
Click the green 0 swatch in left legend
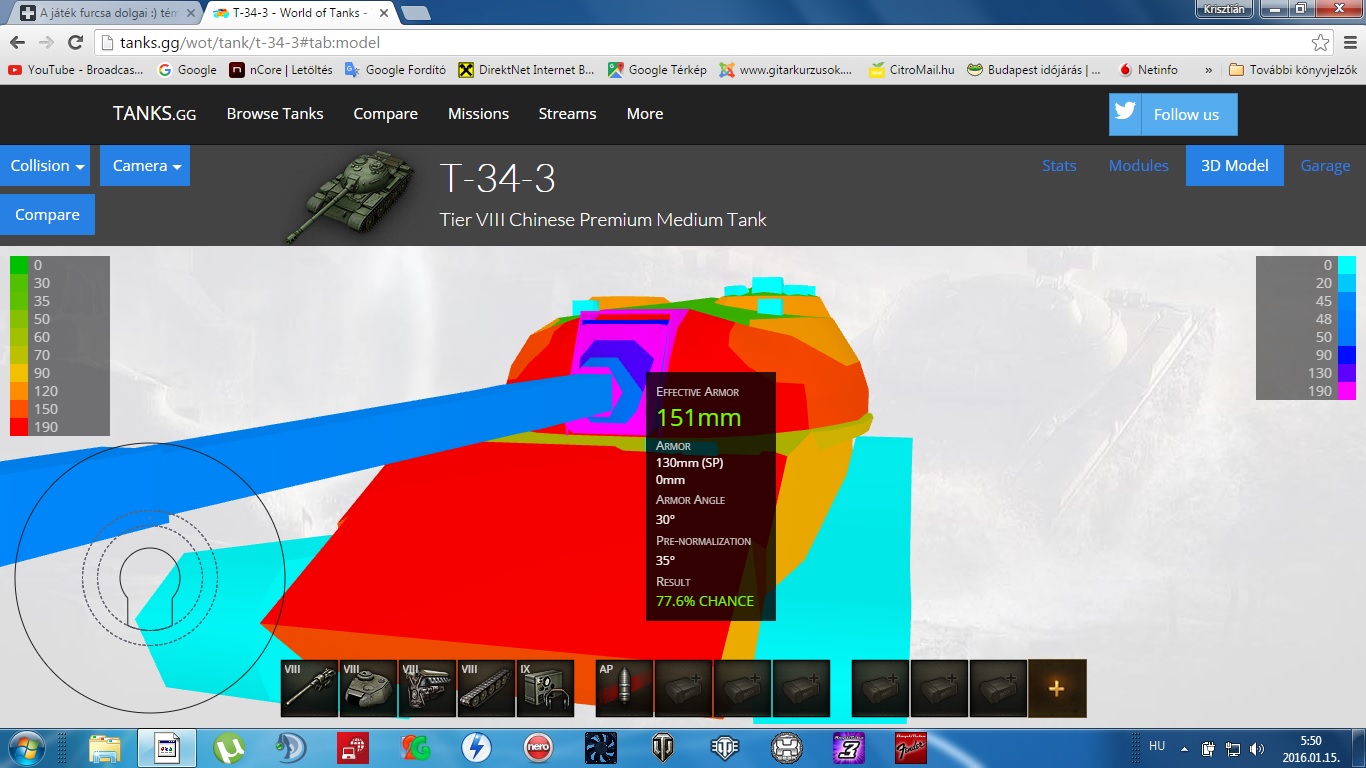[x=20, y=265]
